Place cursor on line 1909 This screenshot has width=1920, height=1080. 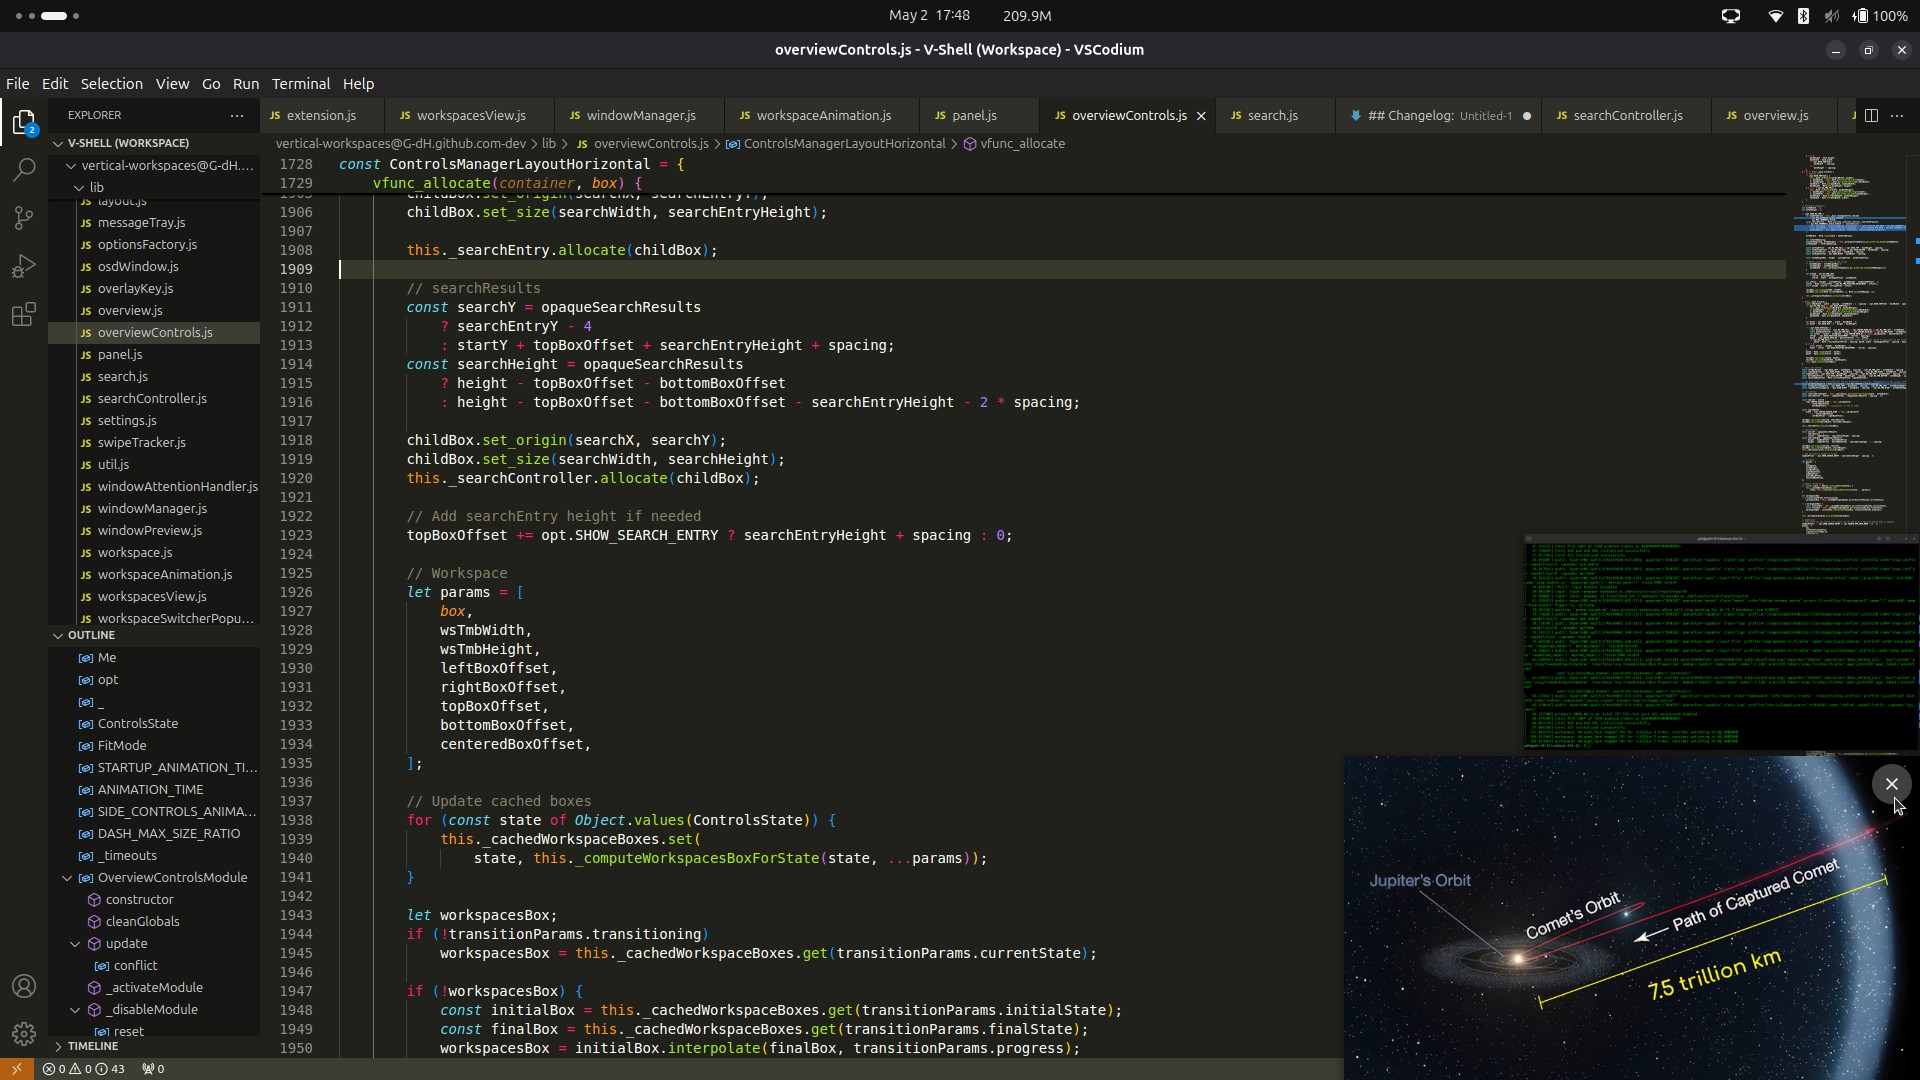pos(1062,269)
